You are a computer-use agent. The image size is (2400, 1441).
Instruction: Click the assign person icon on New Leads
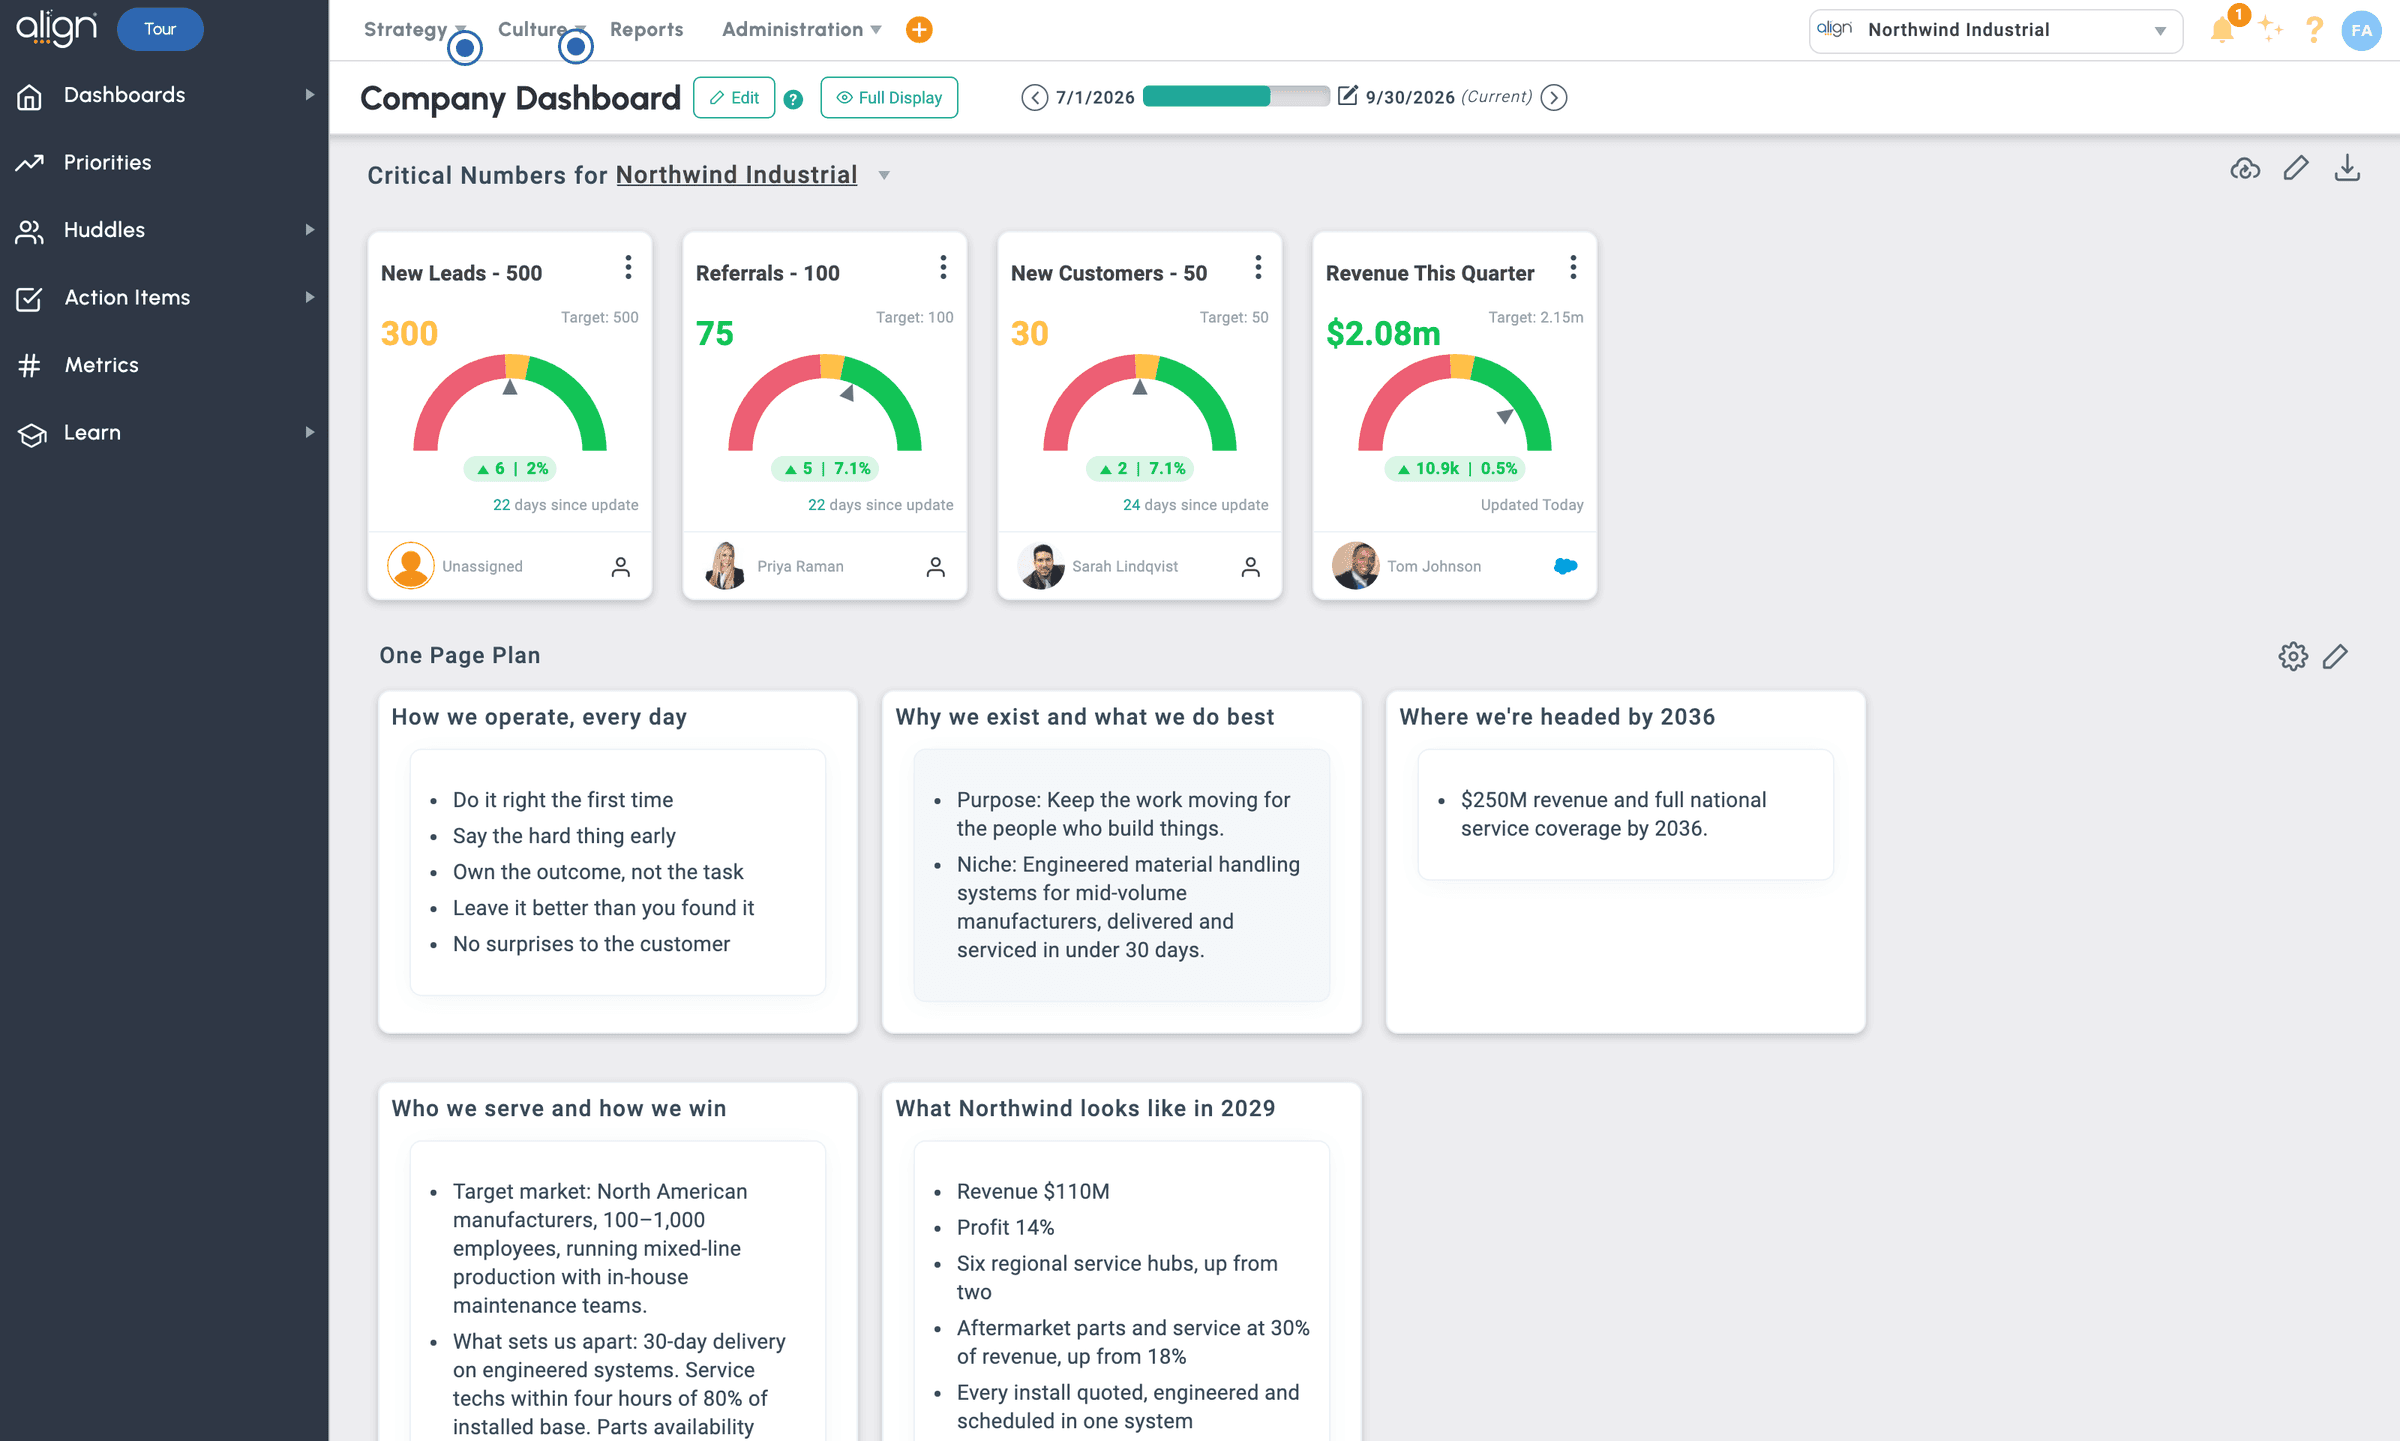click(x=621, y=567)
